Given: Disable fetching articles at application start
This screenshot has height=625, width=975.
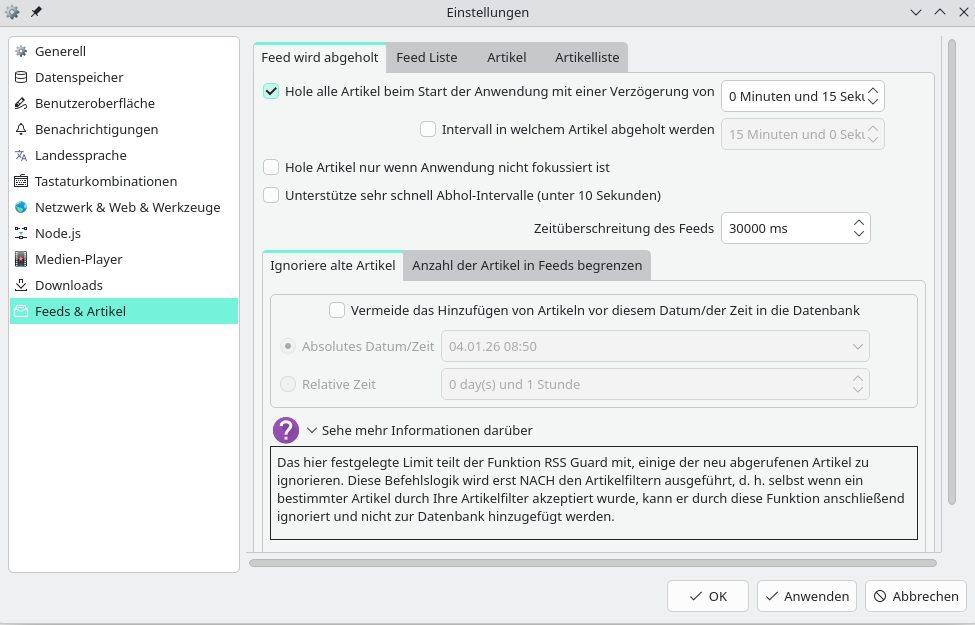Looking at the screenshot, I should coord(271,91).
